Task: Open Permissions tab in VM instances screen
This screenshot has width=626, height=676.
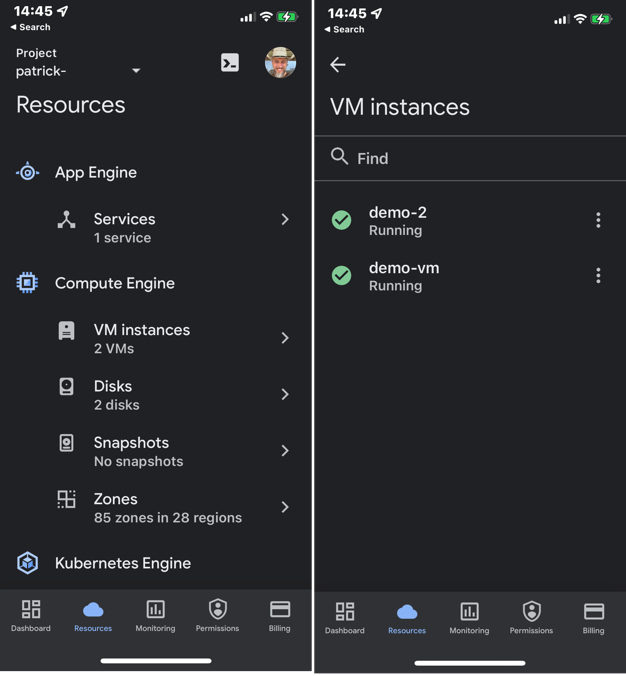Action: (x=531, y=618)
